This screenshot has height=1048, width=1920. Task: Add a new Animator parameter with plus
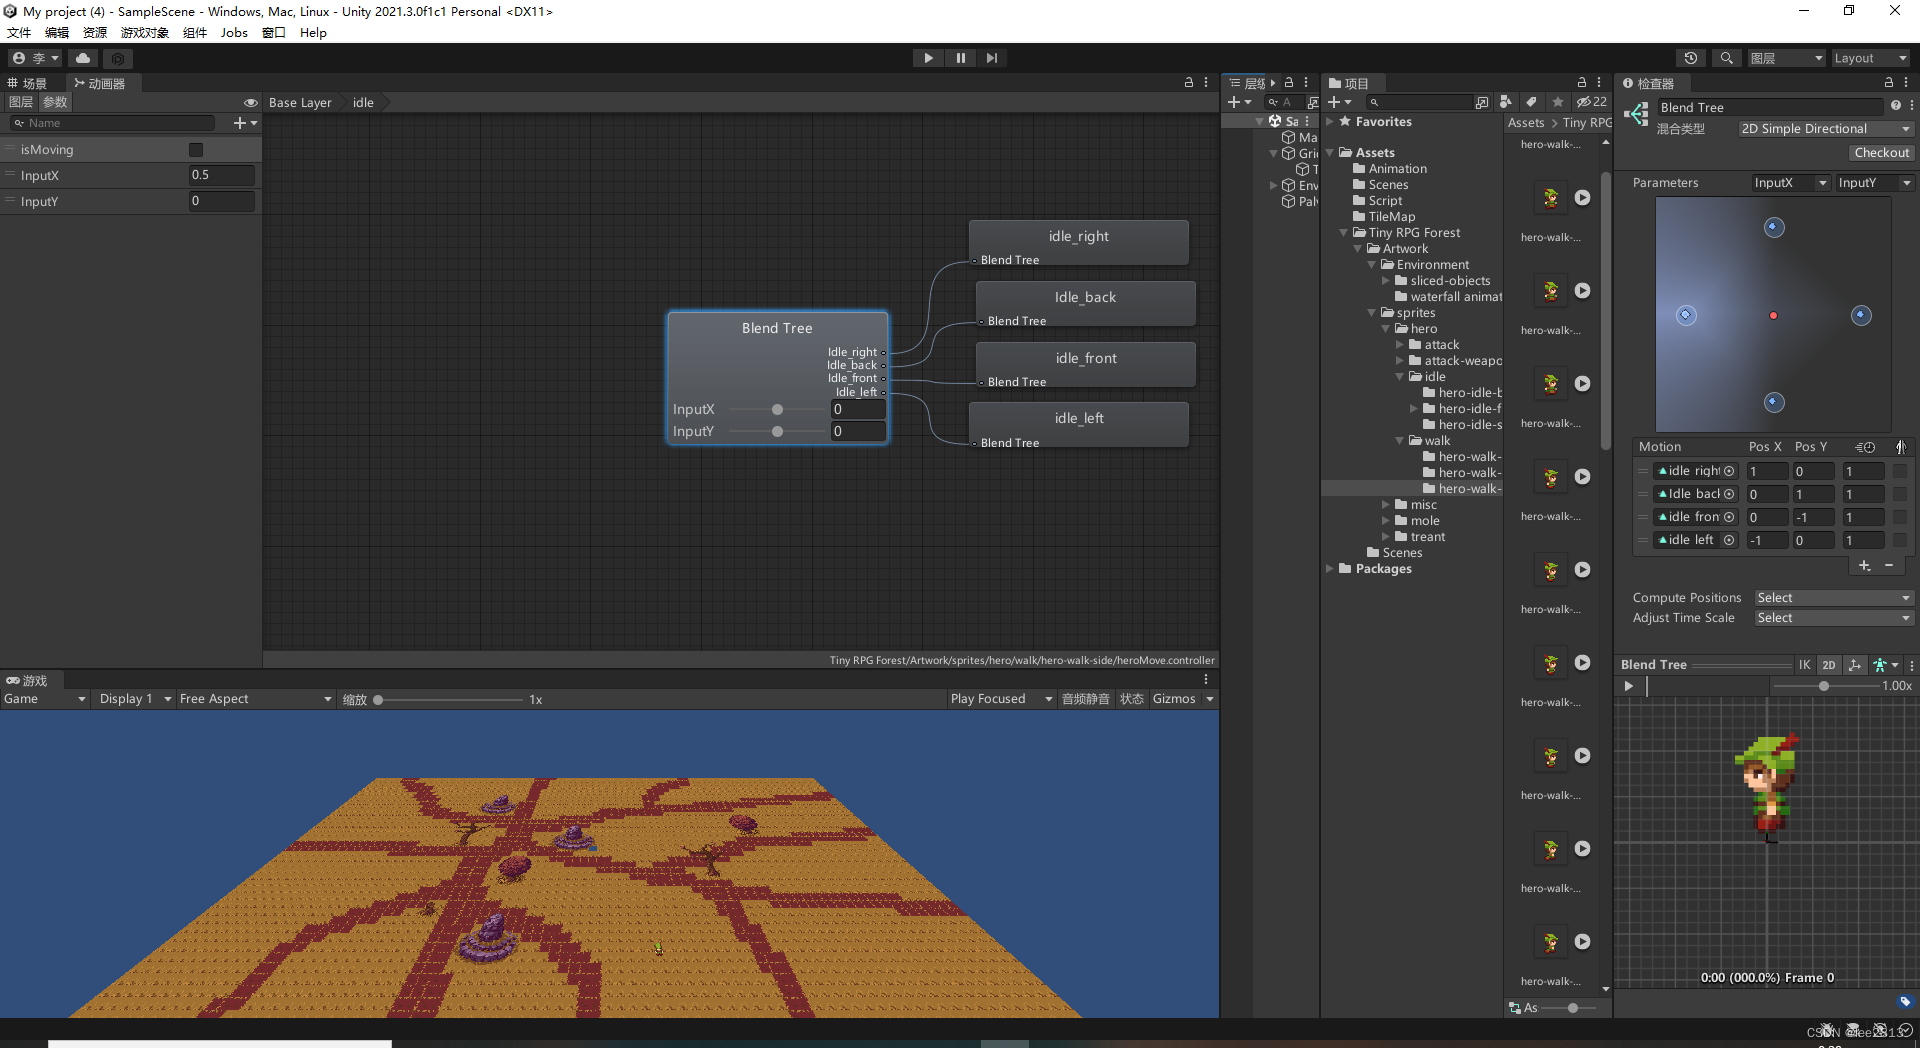coord(244,123)
